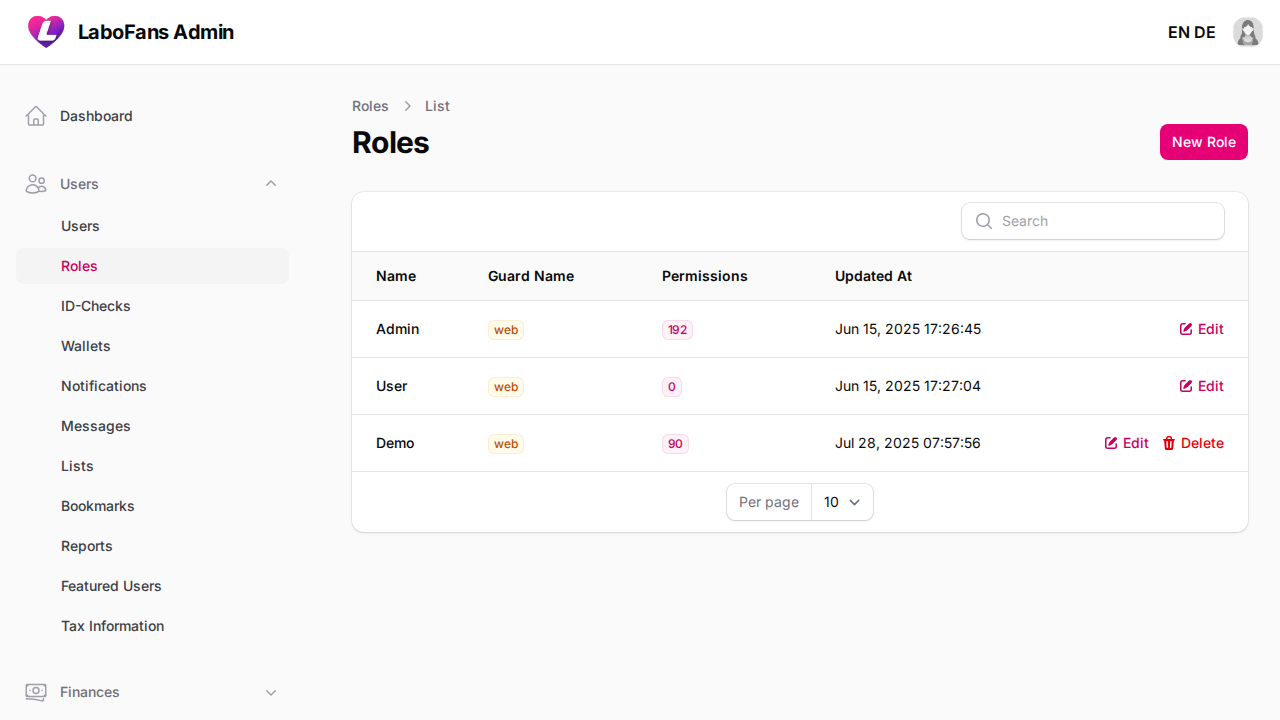This screenshot has width=1280, height=720.
Task: Click date Jul 28, 2025 07:57:56
Action: tap(908, 443)
